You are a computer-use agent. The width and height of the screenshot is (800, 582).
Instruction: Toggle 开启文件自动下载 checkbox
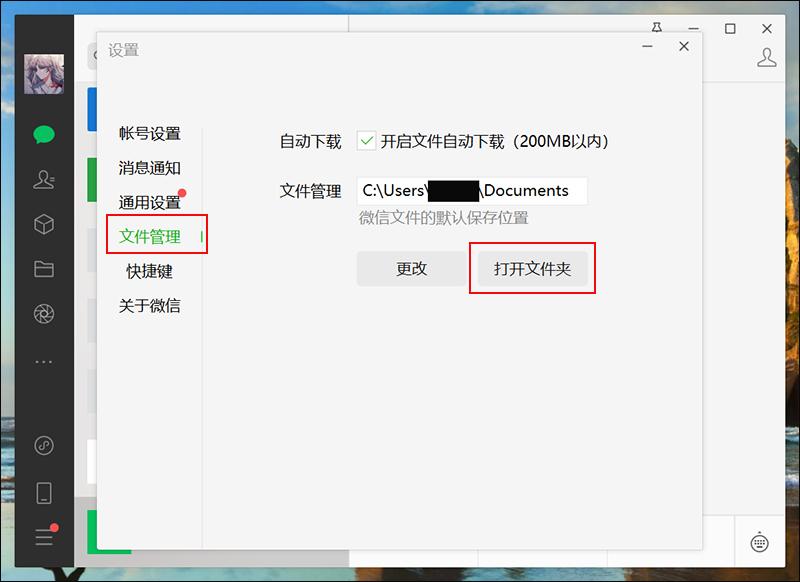tap(366, 141)
